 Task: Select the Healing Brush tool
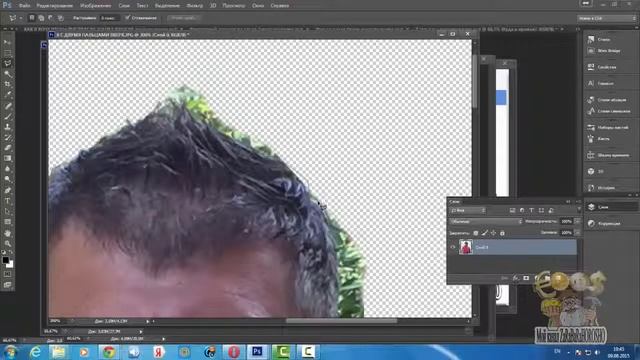tap(7, 106)
